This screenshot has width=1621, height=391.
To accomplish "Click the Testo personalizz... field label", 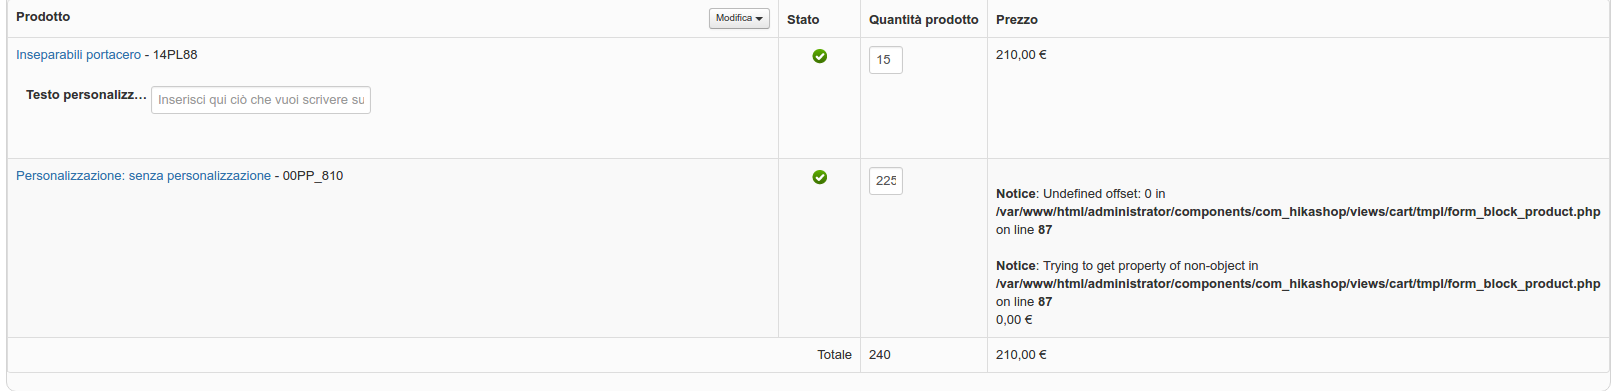I will pos(86,95).
